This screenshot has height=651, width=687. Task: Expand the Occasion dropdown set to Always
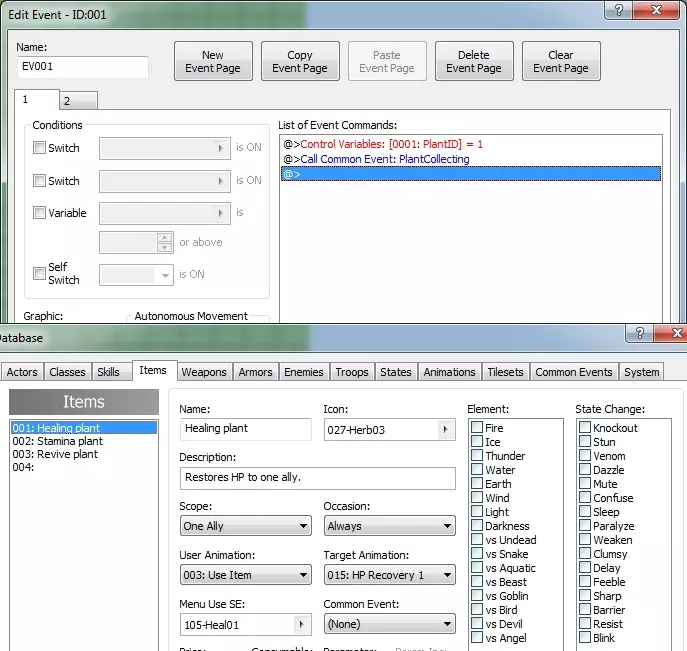coord(389,526)
